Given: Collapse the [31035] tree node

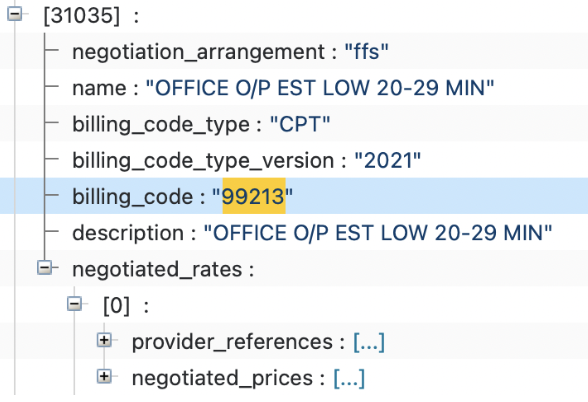Looking at the screenshot, I should pyautogui.click(x=15, y=14).
